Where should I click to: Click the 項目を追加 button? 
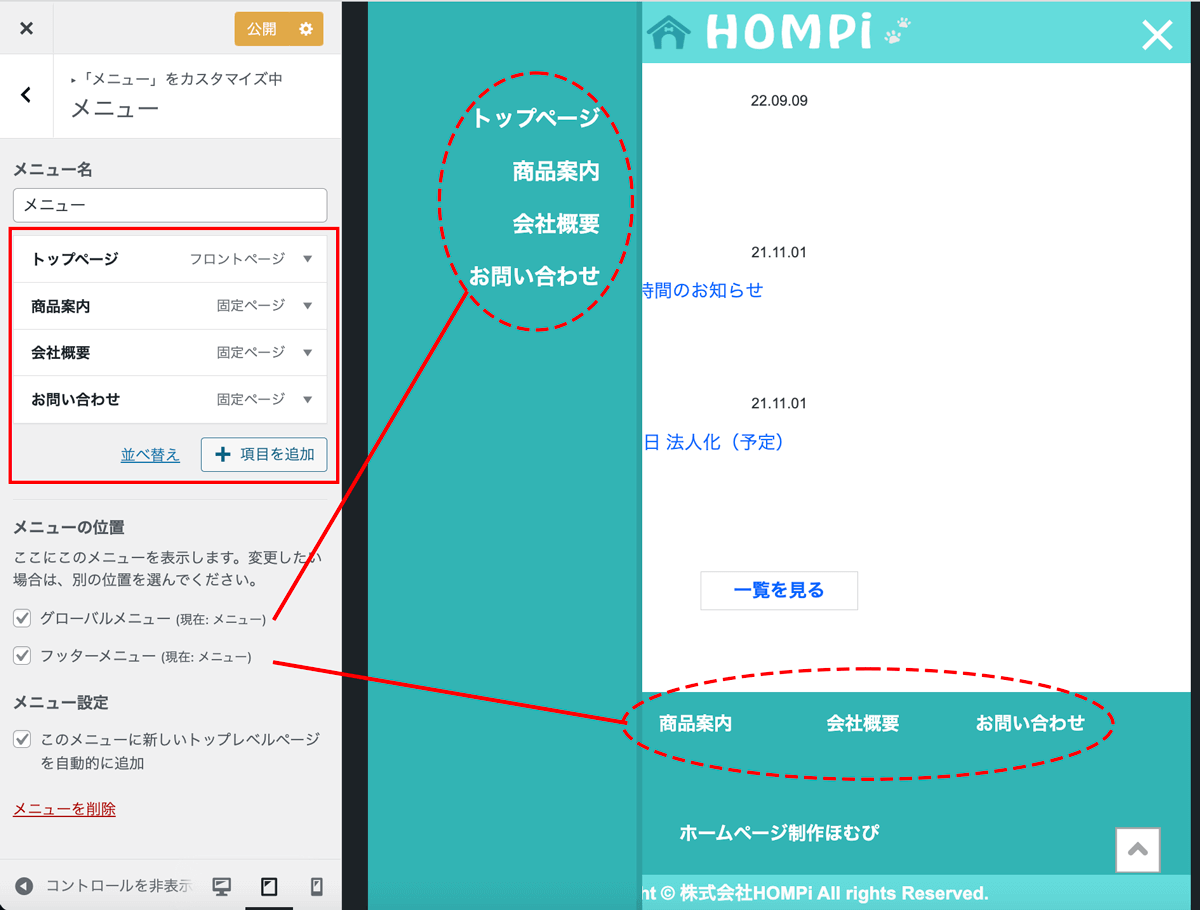tap(264, 454)
